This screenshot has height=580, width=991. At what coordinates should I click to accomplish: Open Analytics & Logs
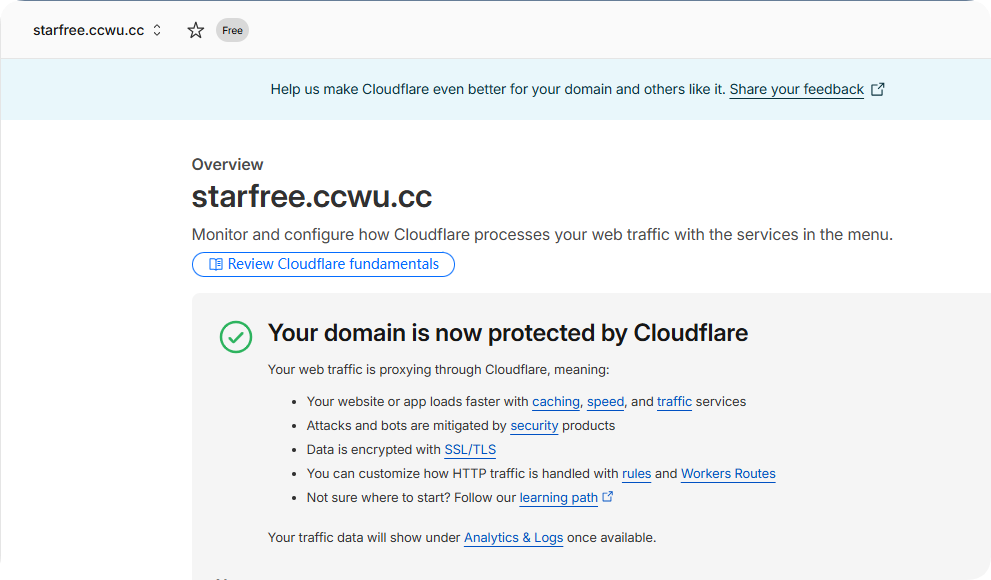pos(513,537)
